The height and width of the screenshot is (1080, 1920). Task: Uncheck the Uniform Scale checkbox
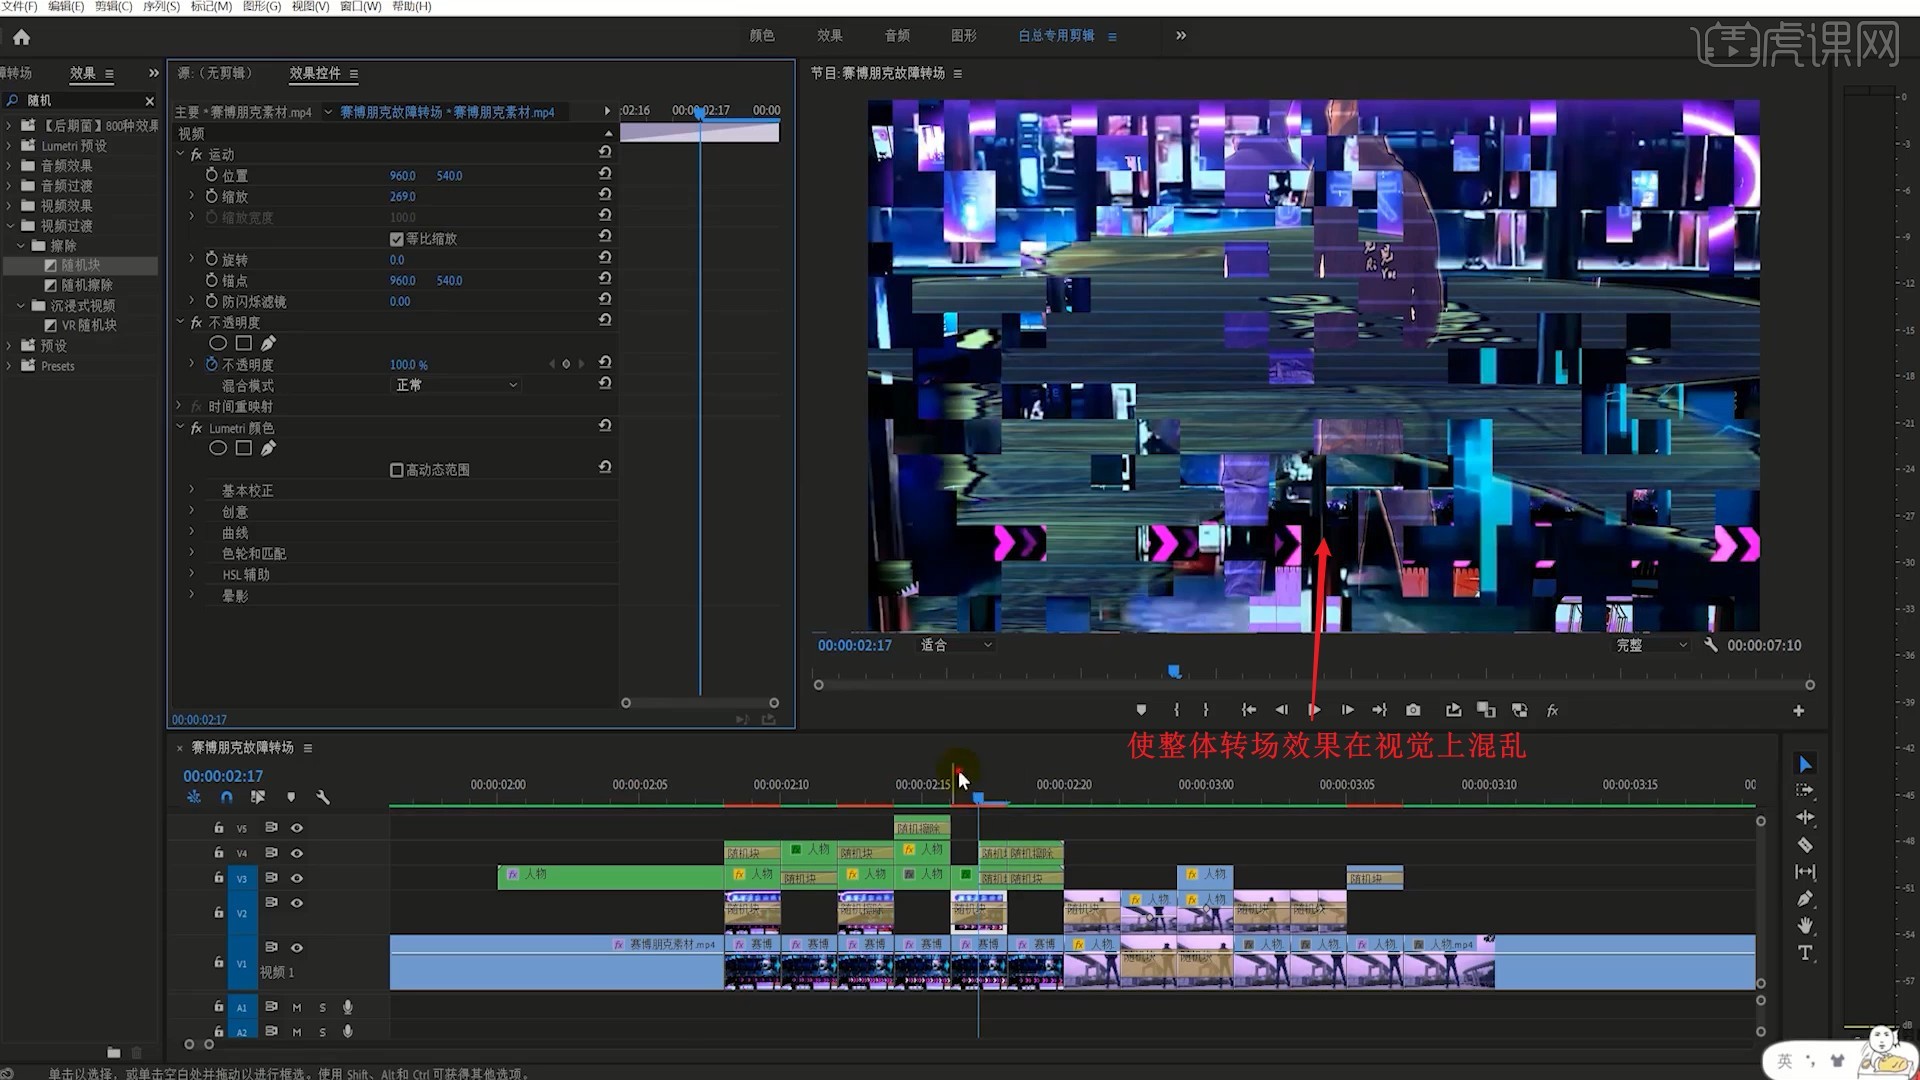click(x=397, y=239)
